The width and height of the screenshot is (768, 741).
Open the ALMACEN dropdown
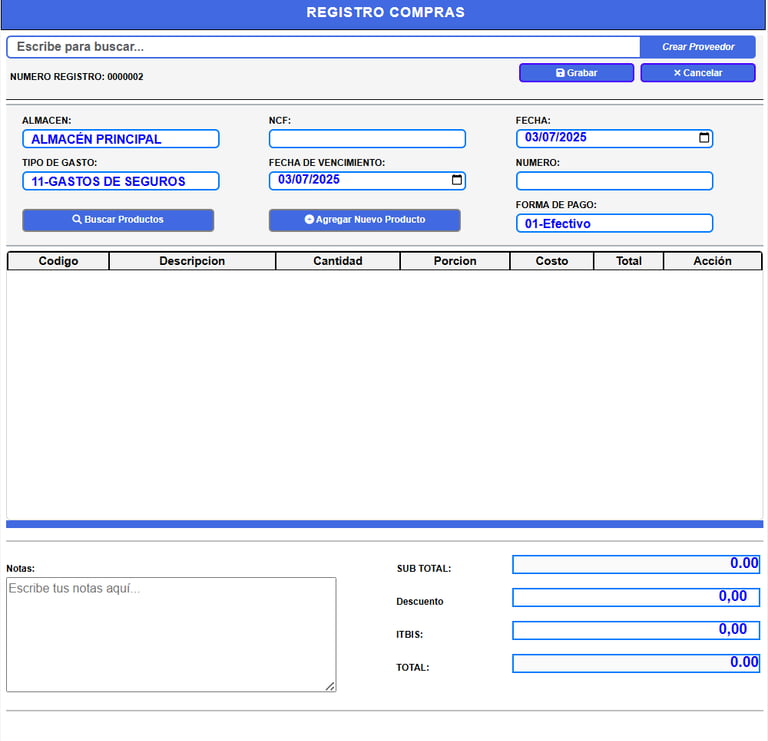[x=120, y=139]
